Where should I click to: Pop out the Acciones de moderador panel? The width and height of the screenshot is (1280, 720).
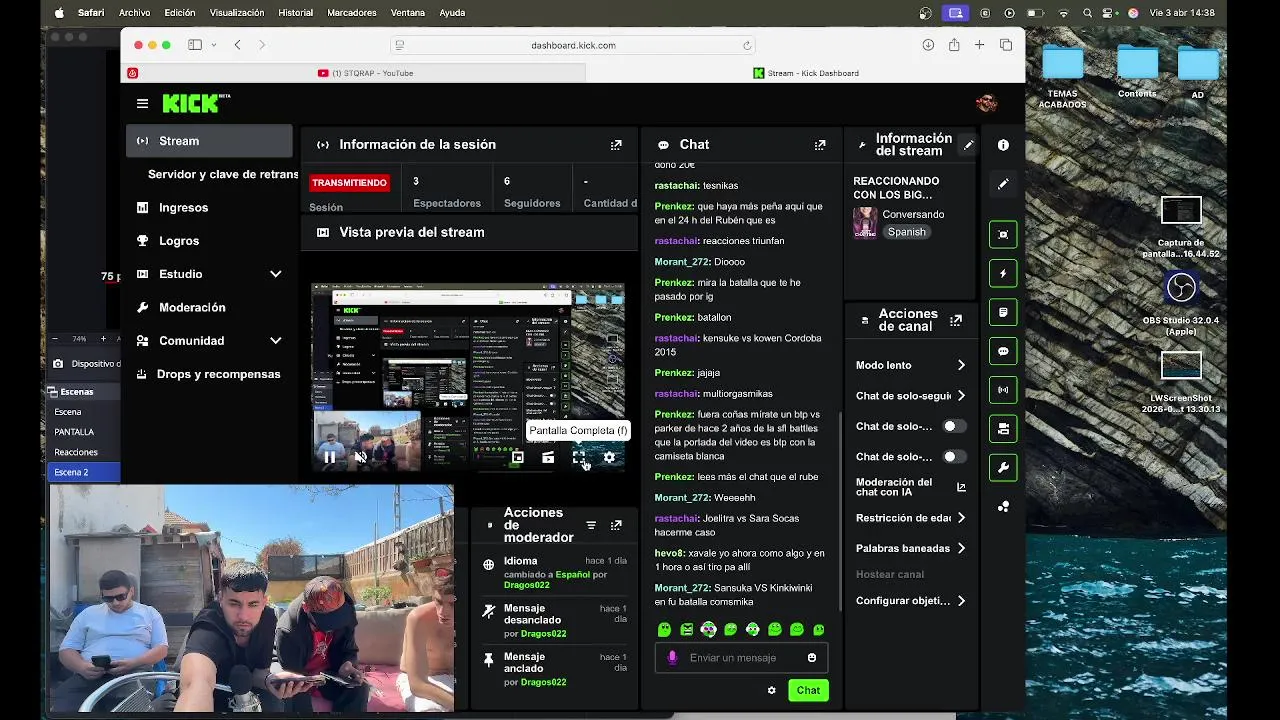click(616, 525)
